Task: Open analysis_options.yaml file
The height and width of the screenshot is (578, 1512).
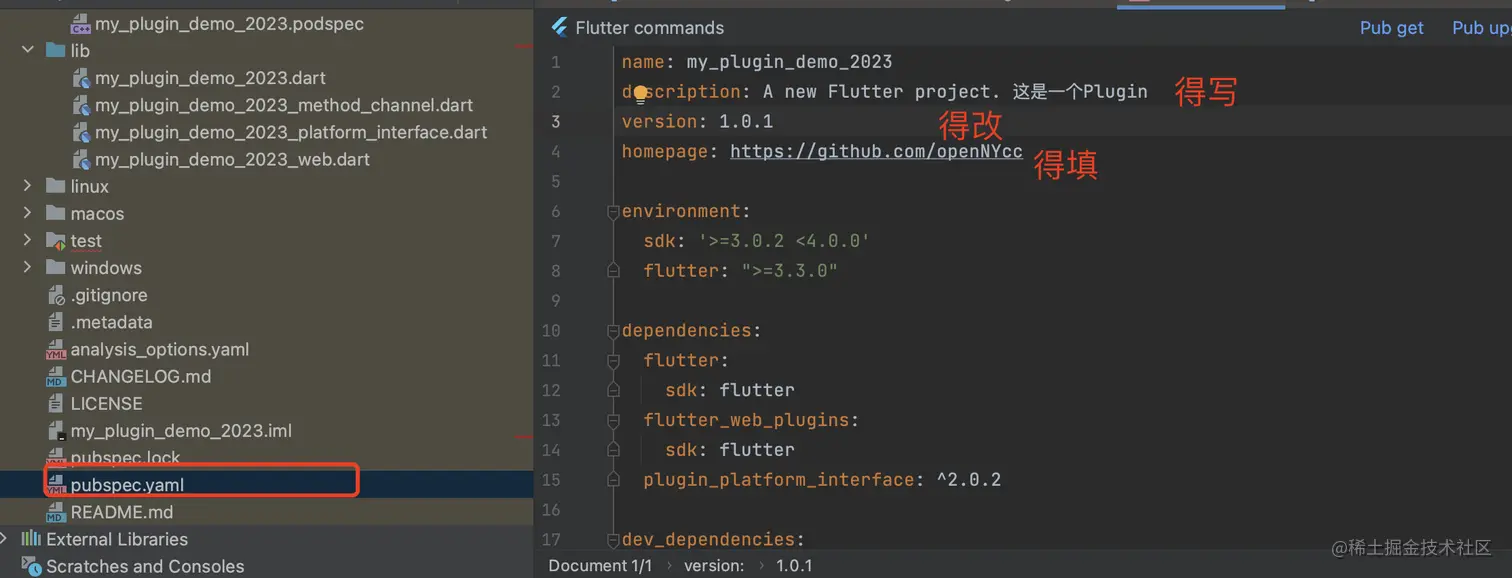Action: click(x=160, y=350)
